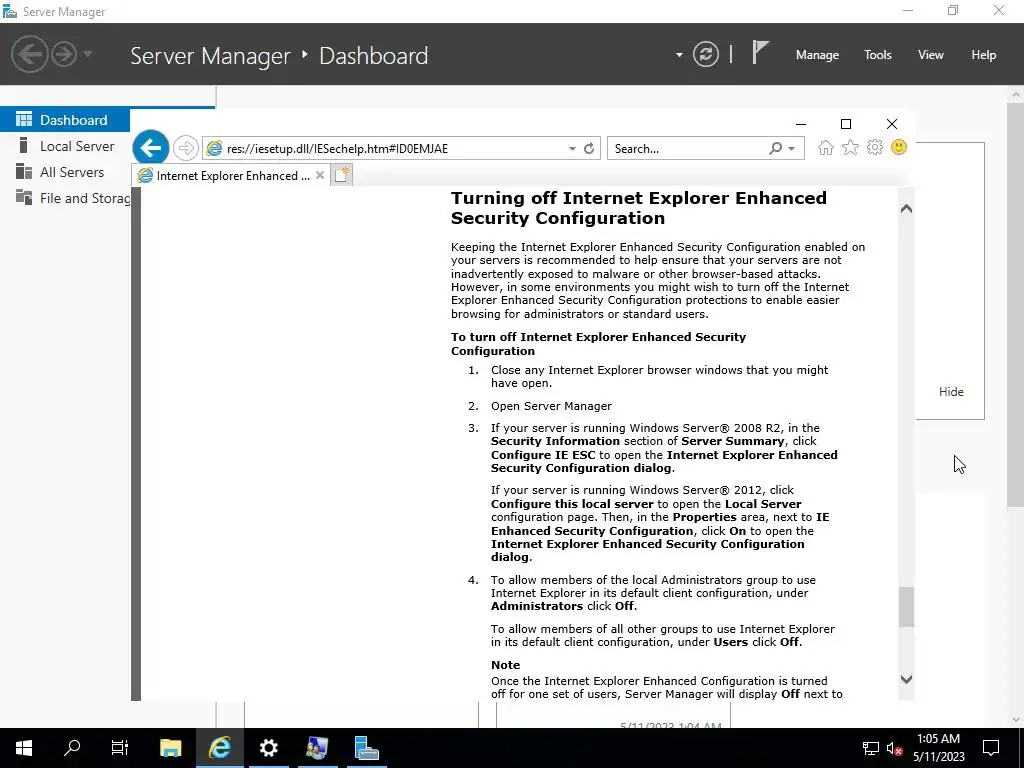Refresh the Server Manager dashboard
The width and height of the screenshot is (1024, 768).
(x=706, y=54)
